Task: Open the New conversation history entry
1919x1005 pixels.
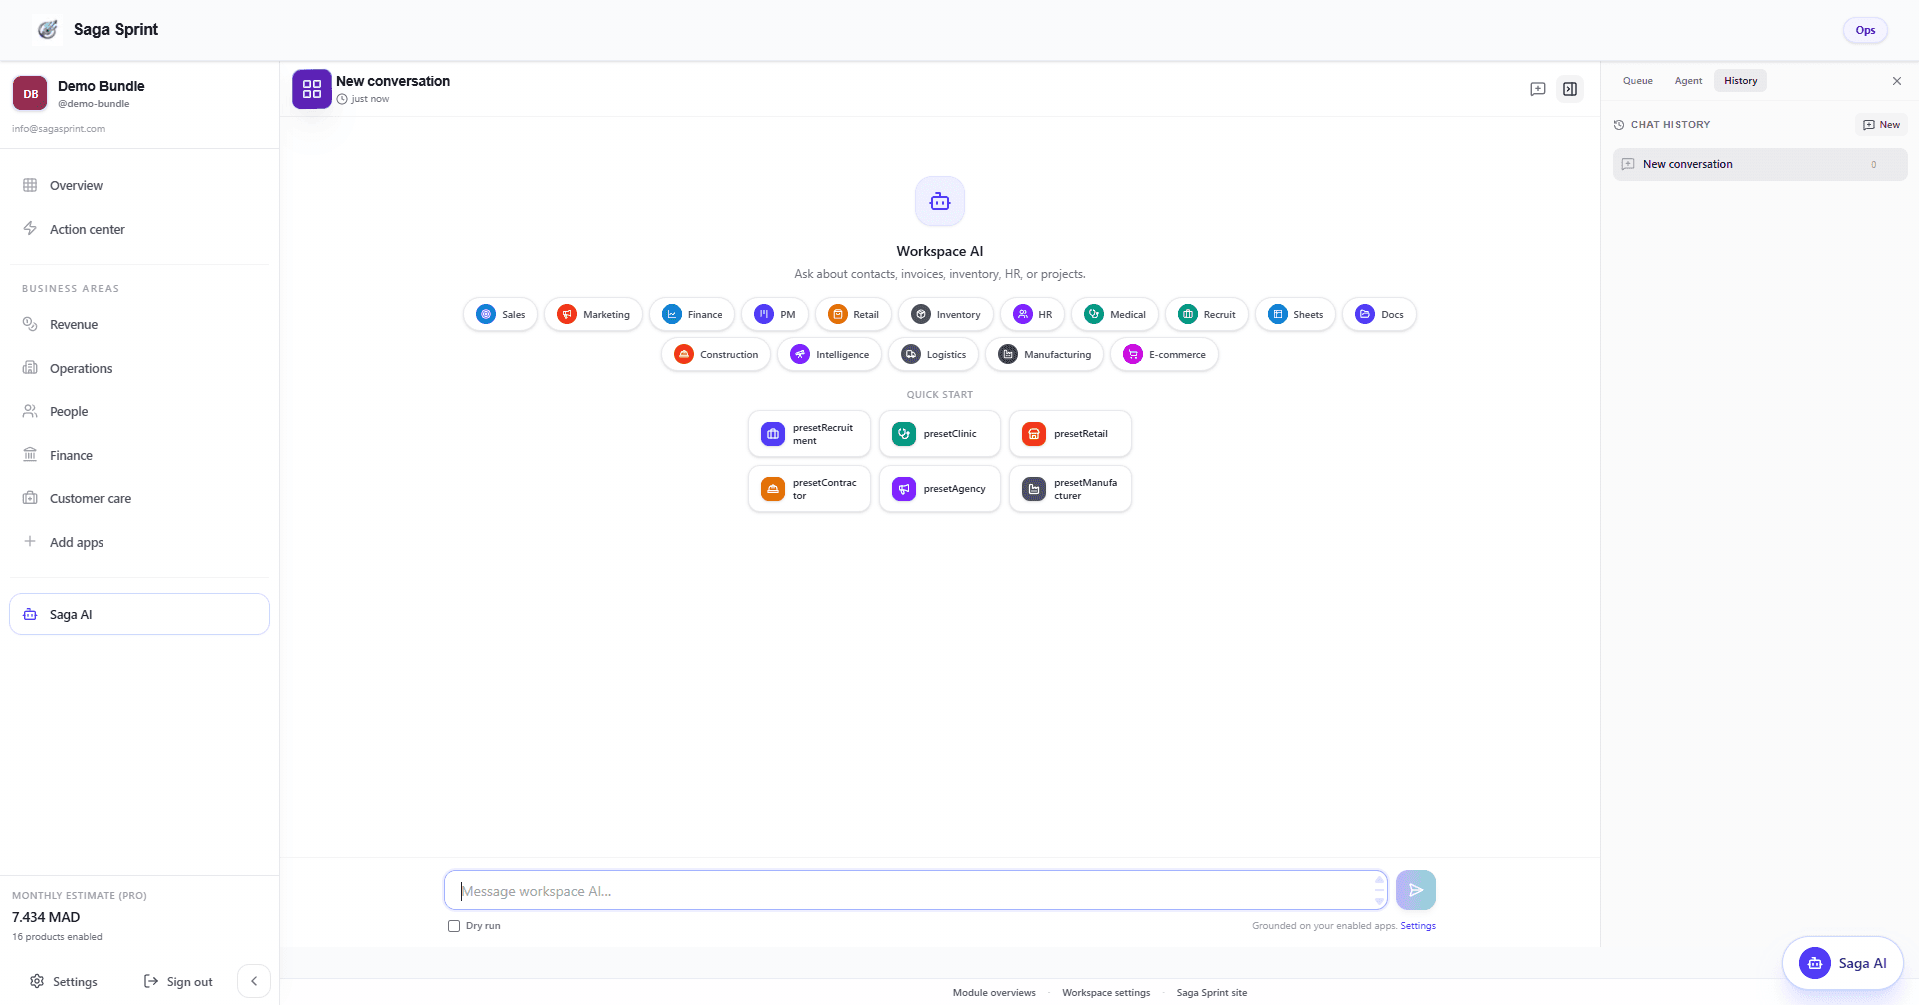Action: (x=1760, y=165)
